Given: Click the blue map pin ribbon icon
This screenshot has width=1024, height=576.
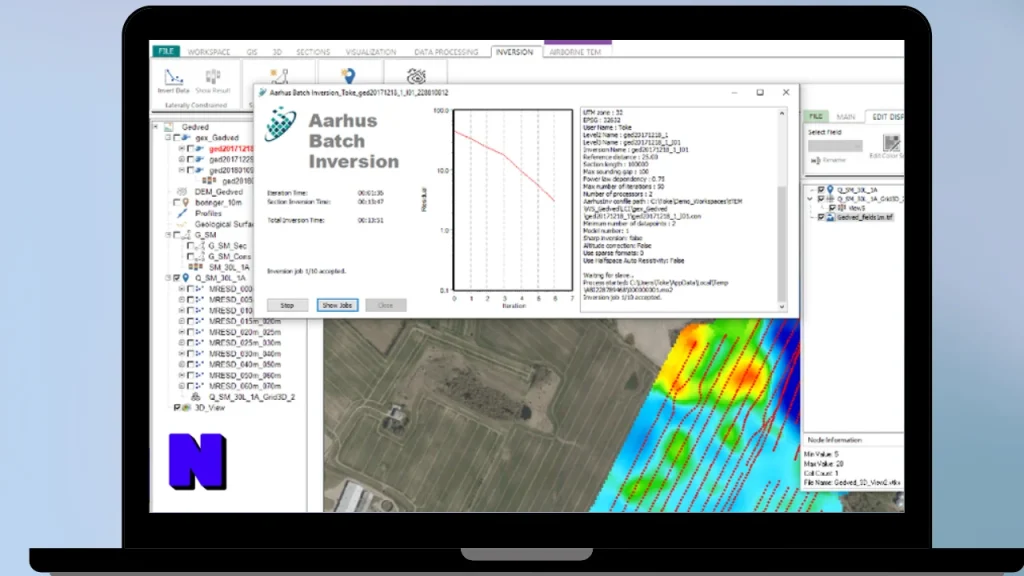Looking at the screenshot, I should pyautogui.click(x=349, y=76).
